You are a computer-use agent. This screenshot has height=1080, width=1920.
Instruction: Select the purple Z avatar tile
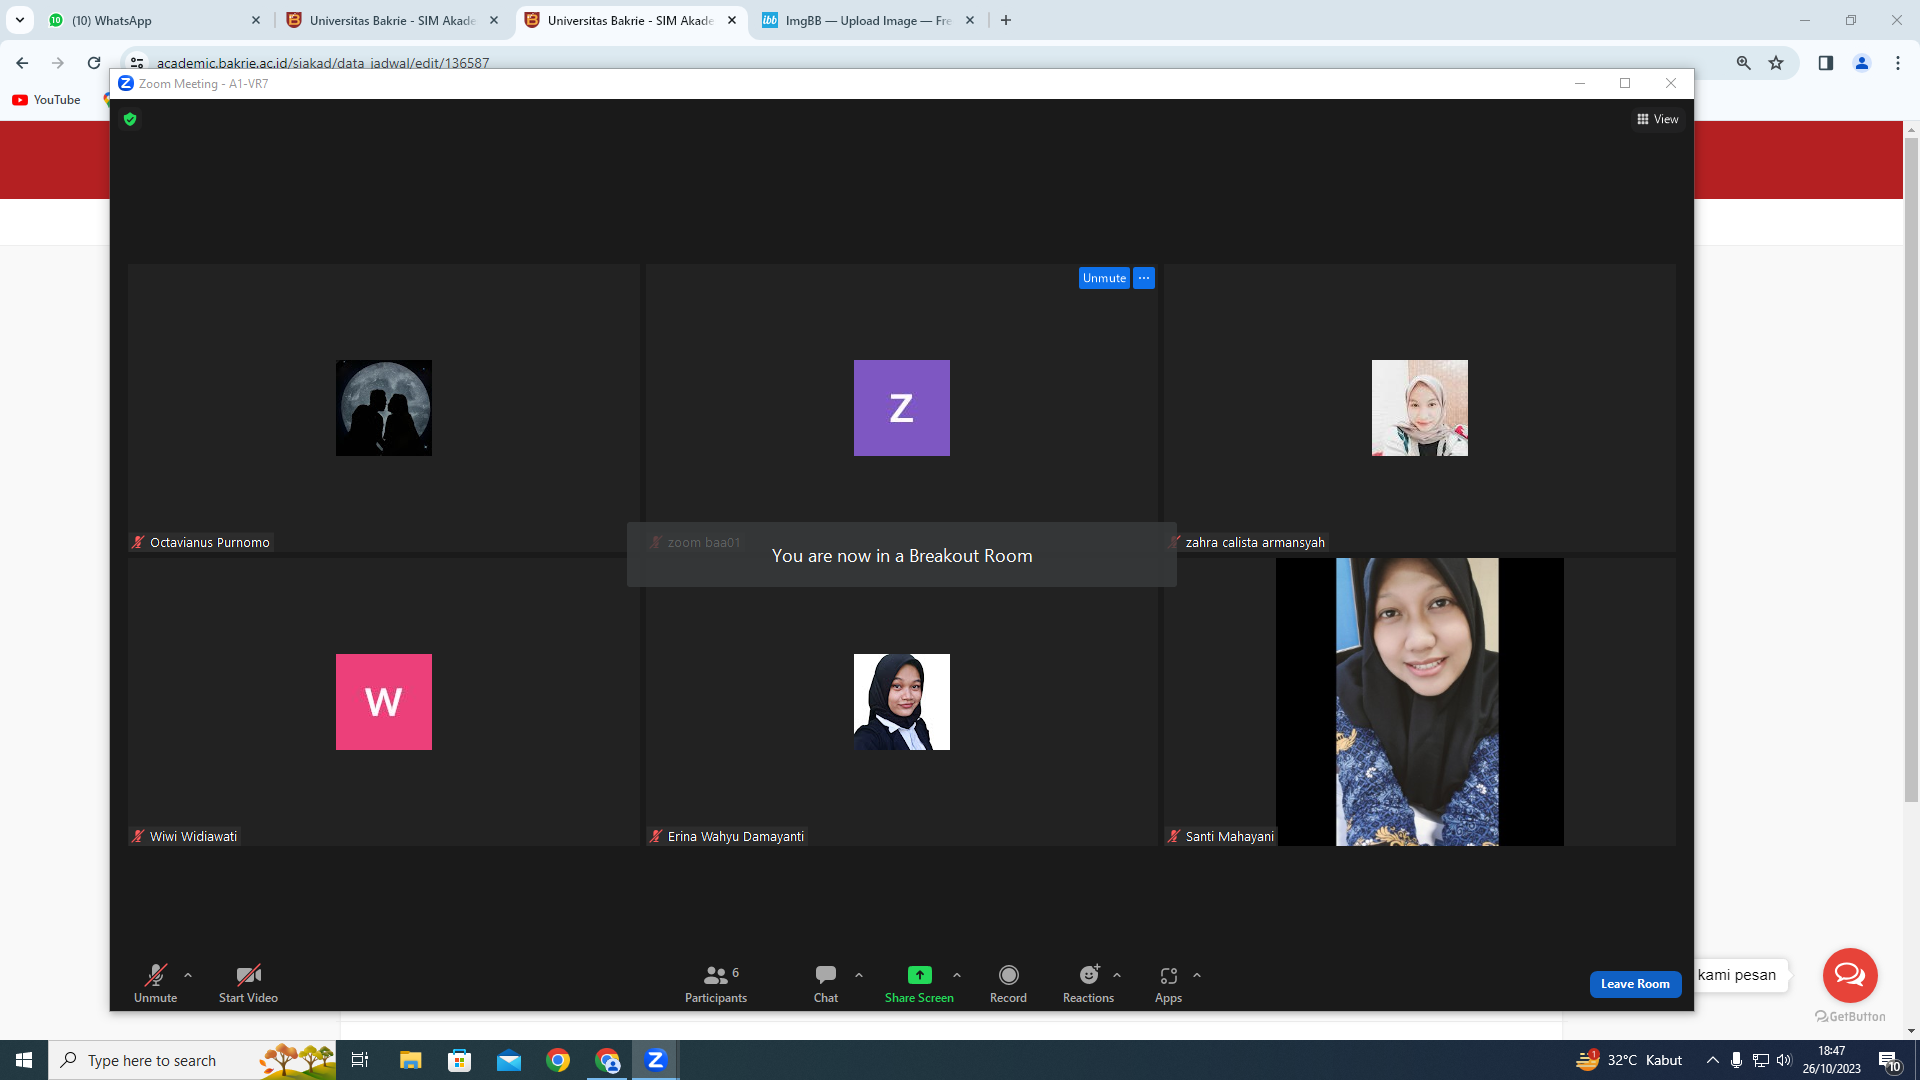click(x=902, y=408)
